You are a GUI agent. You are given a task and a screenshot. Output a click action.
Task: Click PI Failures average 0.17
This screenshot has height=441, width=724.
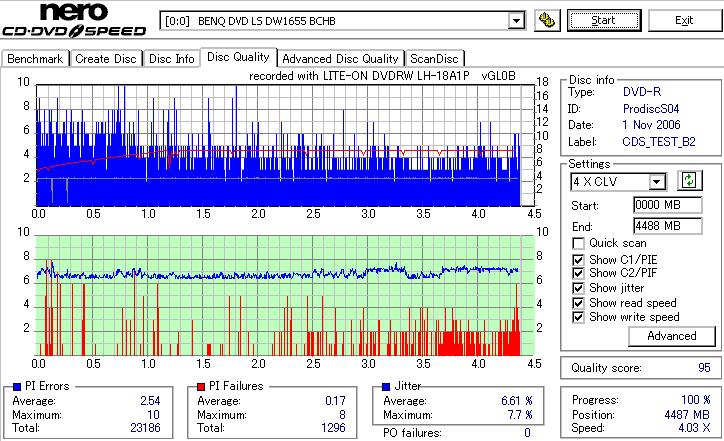(335, 400)
